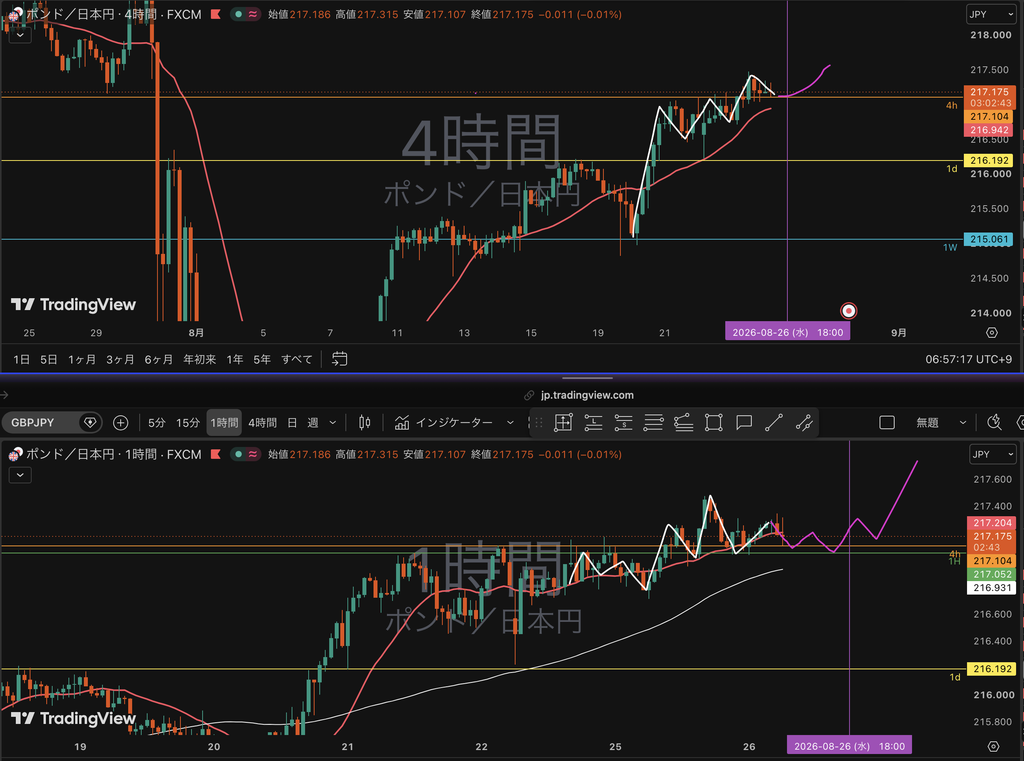Image resolution: width=1024 pixels, height=761 pixels.
Task: Open 4時間 chart axis settings gear
Action: tap(991, 332)
